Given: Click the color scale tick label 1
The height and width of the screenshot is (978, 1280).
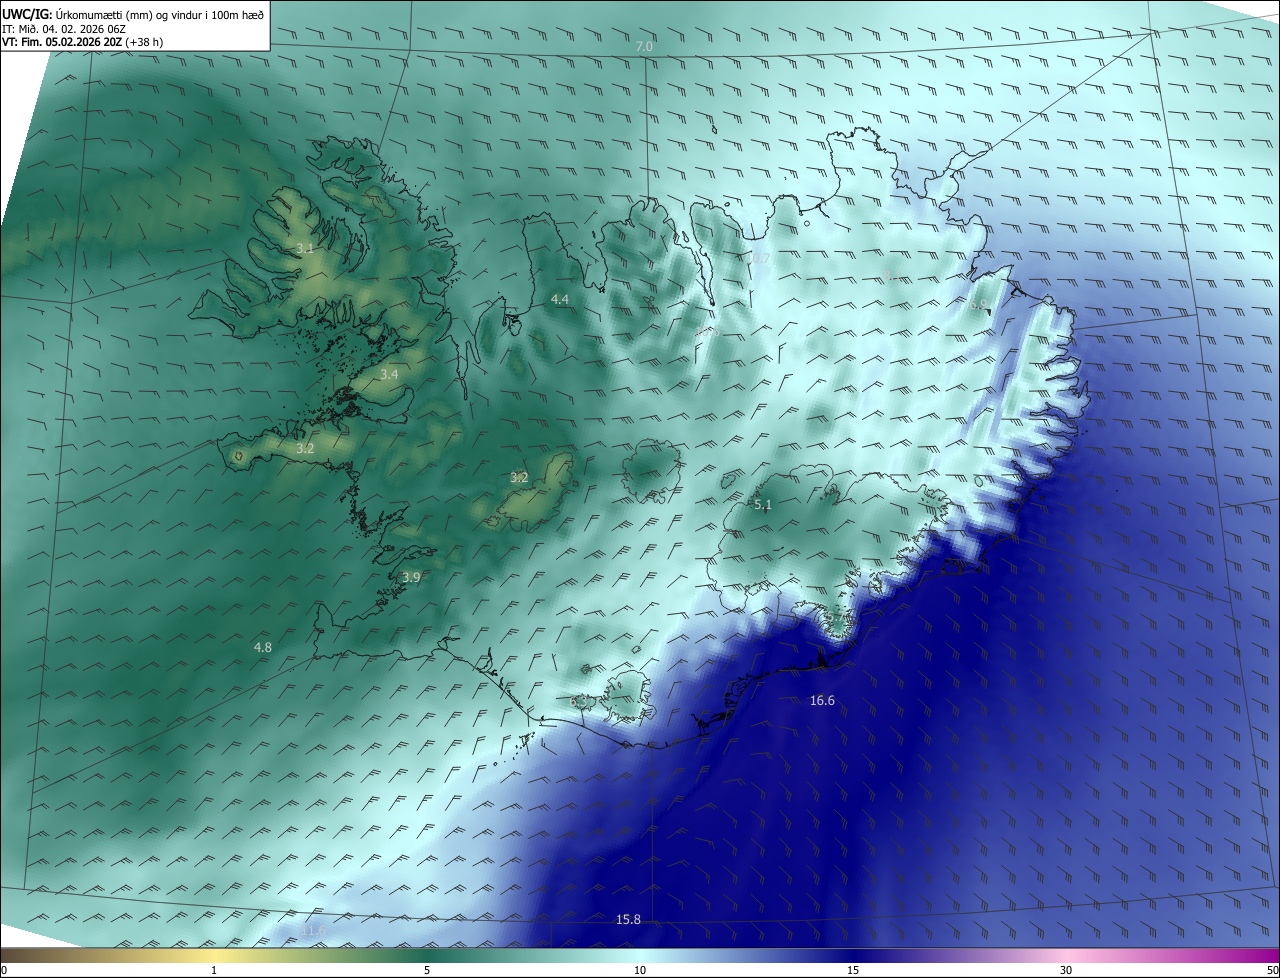Looking at the screenshot, I should click(x=214, y=971).
